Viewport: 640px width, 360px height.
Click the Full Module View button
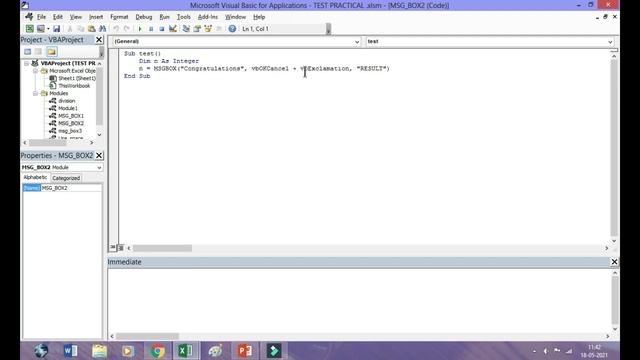(x=120, y=248)
